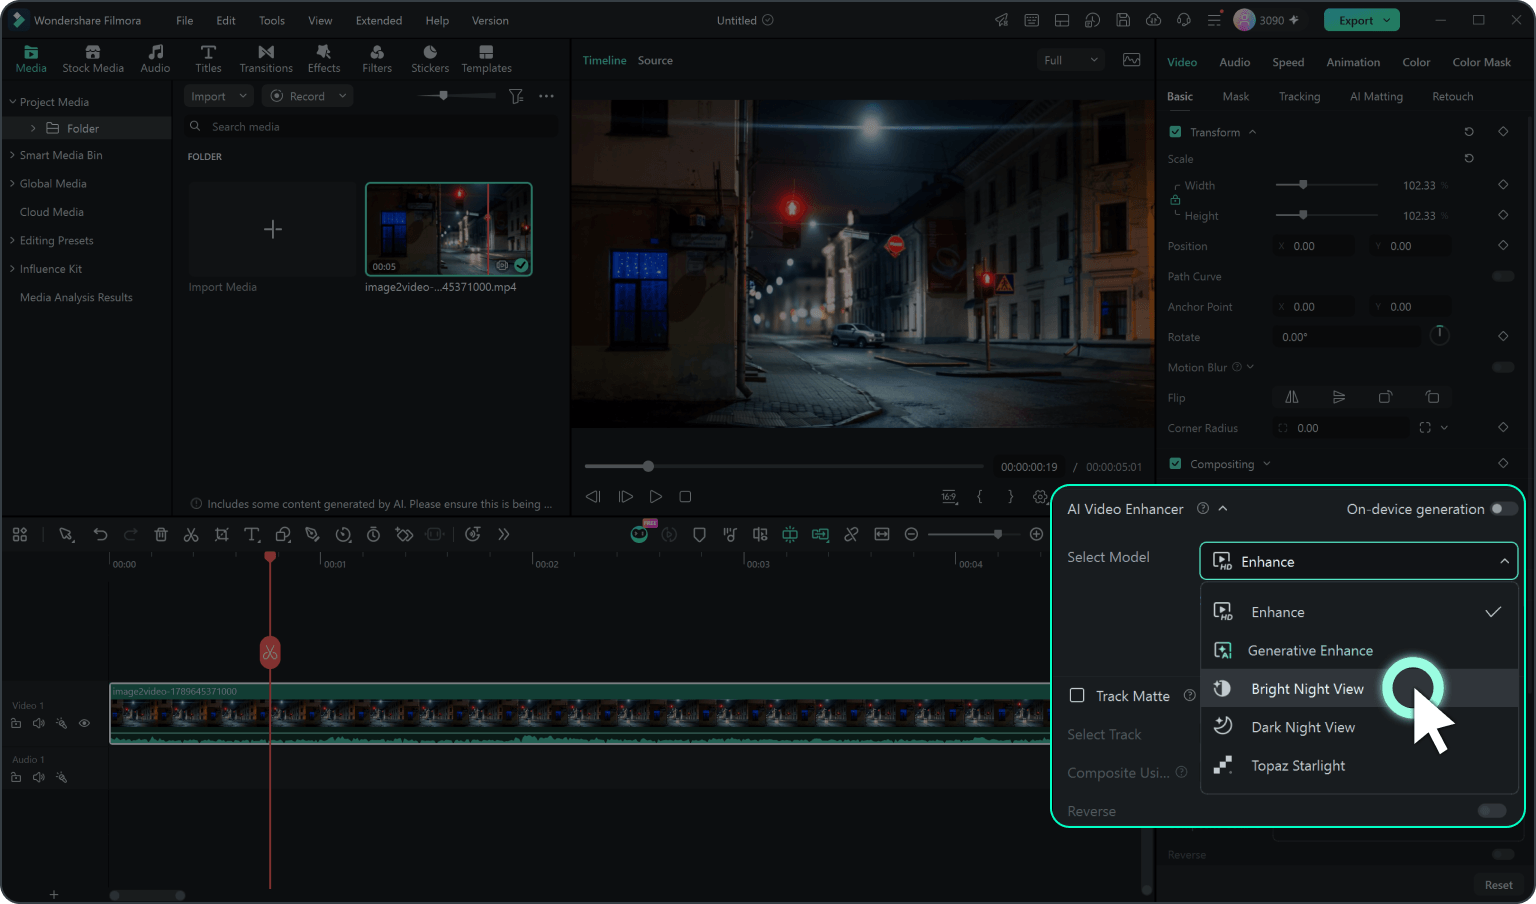Switch to Source preview view
Screen dimensions: 1536x904
(655, 60)
